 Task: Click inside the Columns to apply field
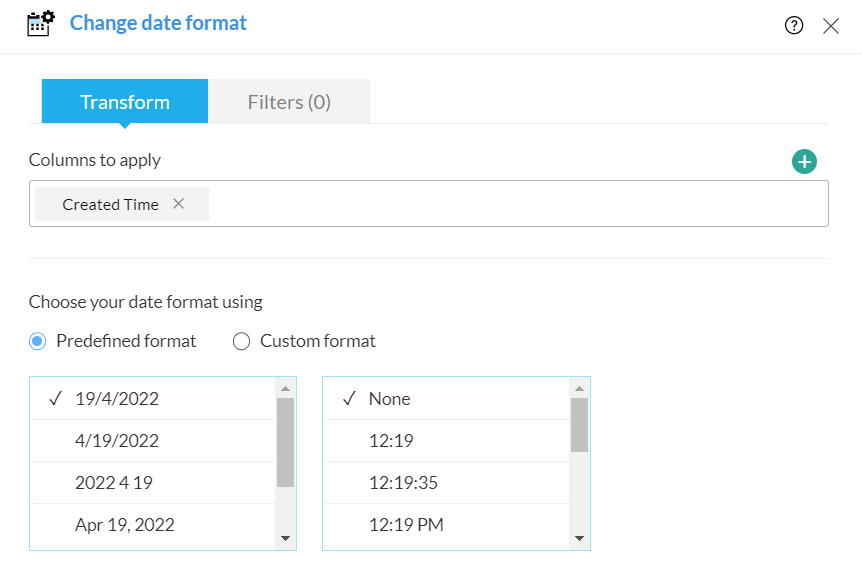coord(500,204)
